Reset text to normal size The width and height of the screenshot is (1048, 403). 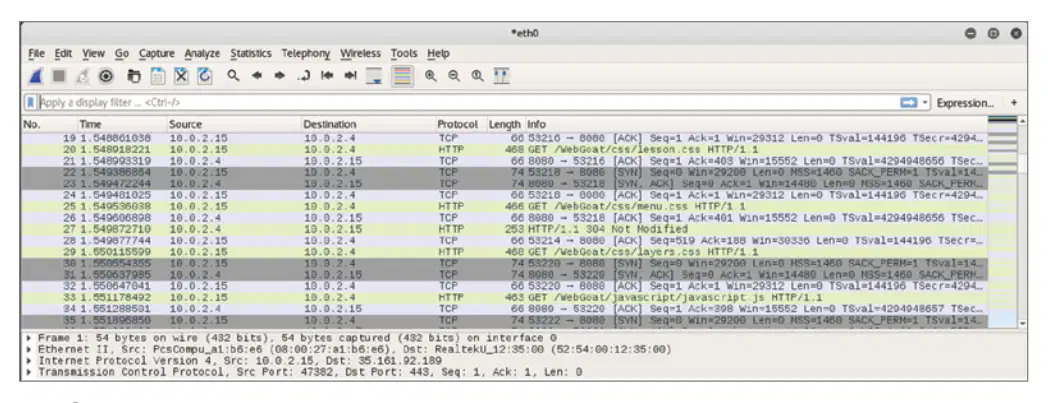click(x=477, y=76)
